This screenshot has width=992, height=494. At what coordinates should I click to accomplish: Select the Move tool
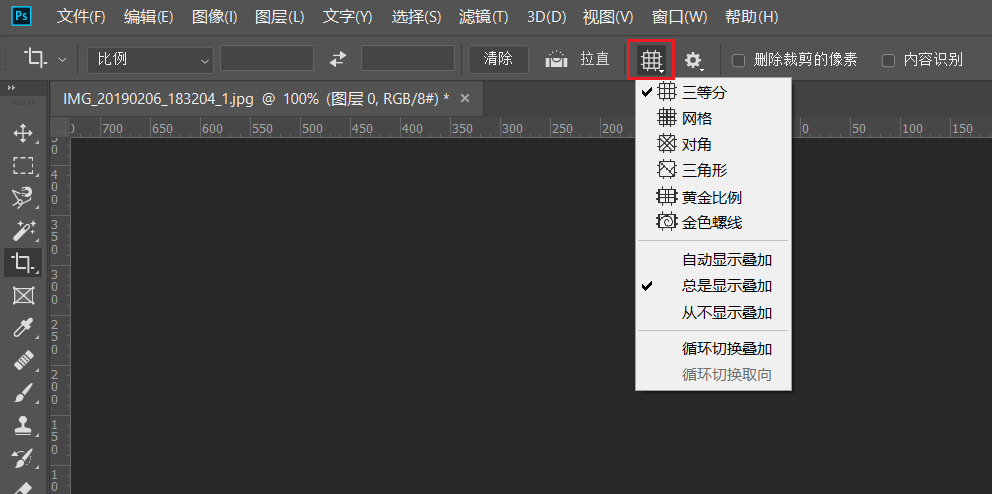tap(23, 133)
